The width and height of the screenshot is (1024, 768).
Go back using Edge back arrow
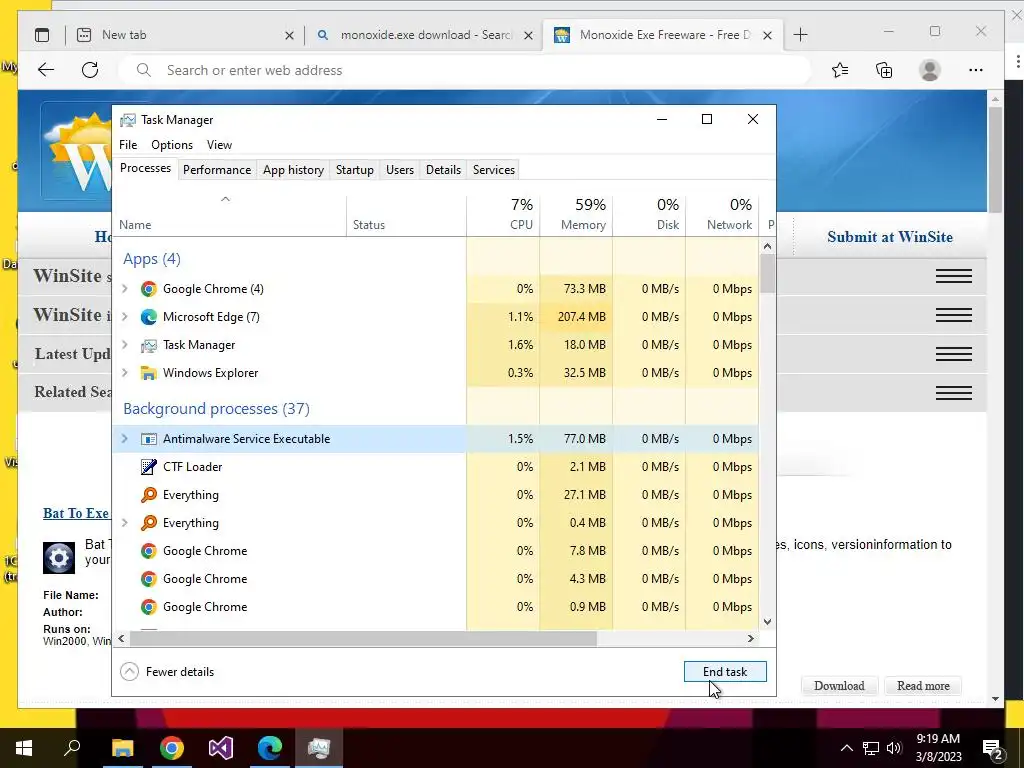[46, 70]
